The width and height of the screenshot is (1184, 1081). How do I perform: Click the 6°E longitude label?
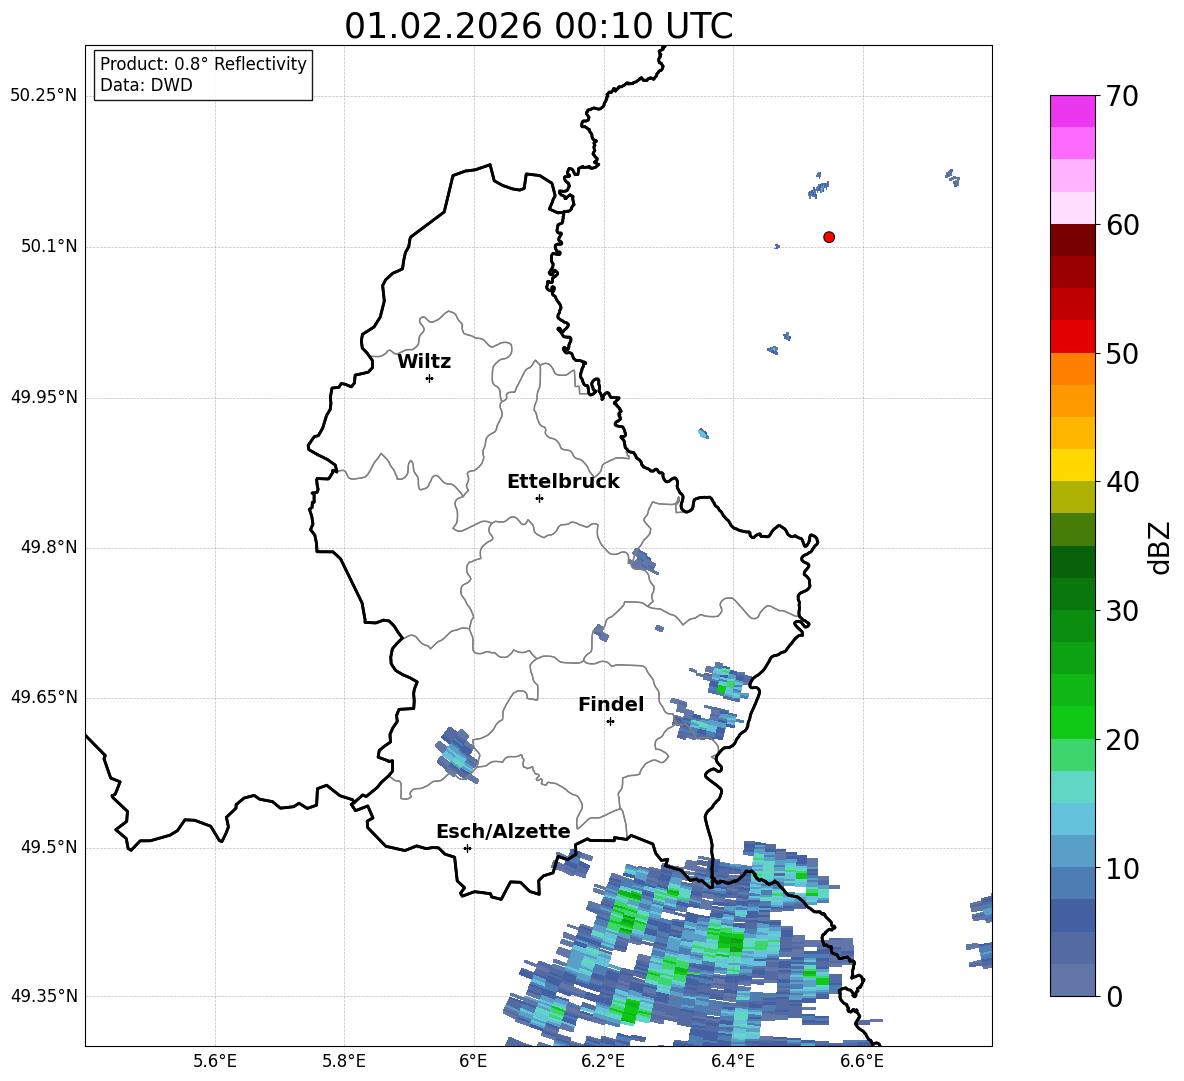pos(473,1061)
